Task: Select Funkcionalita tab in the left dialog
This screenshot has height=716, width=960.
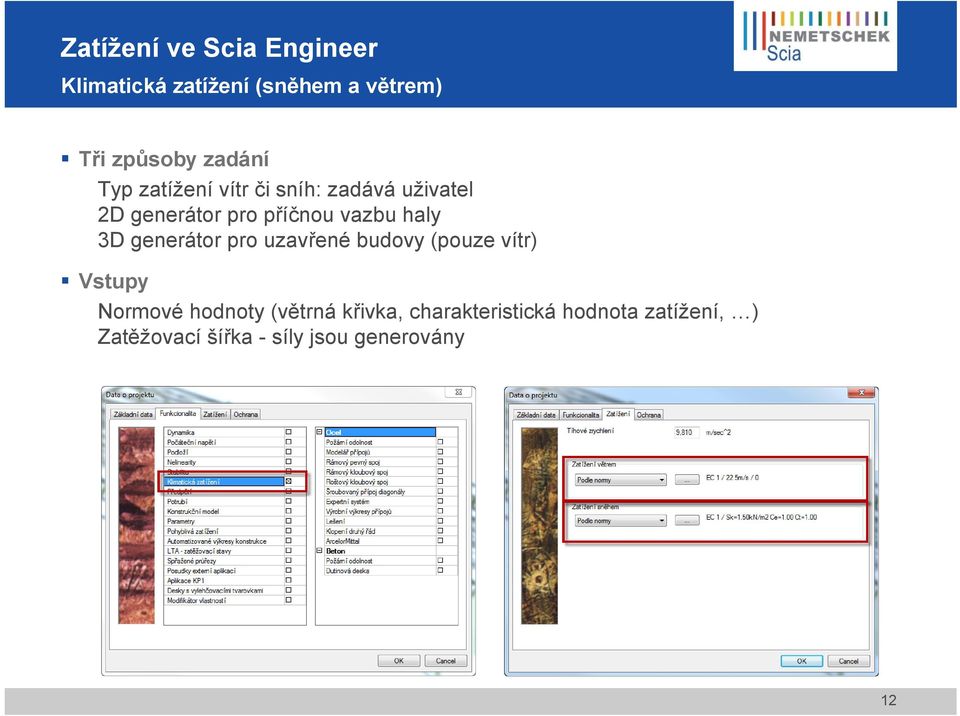Action: click(x=178, y=413)
